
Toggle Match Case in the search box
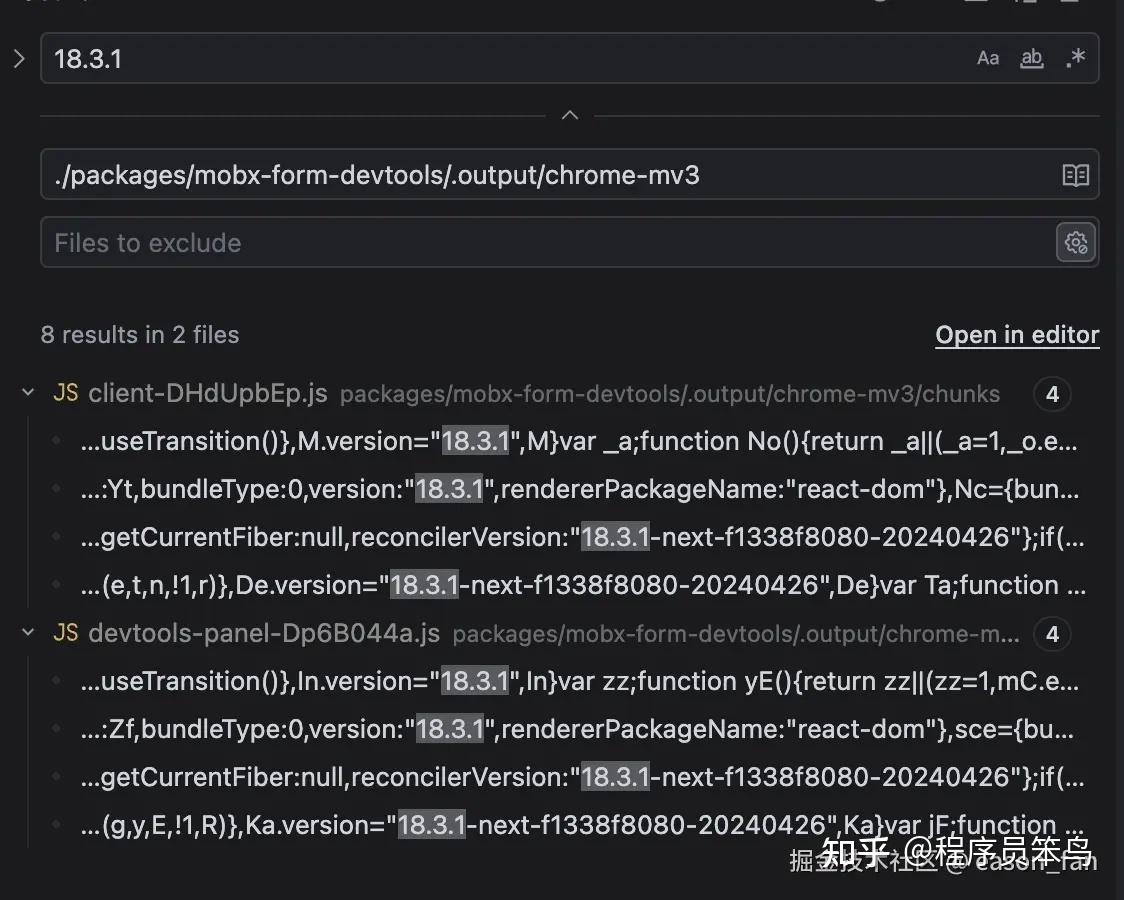pyautogui.click(x=988, y=58)
